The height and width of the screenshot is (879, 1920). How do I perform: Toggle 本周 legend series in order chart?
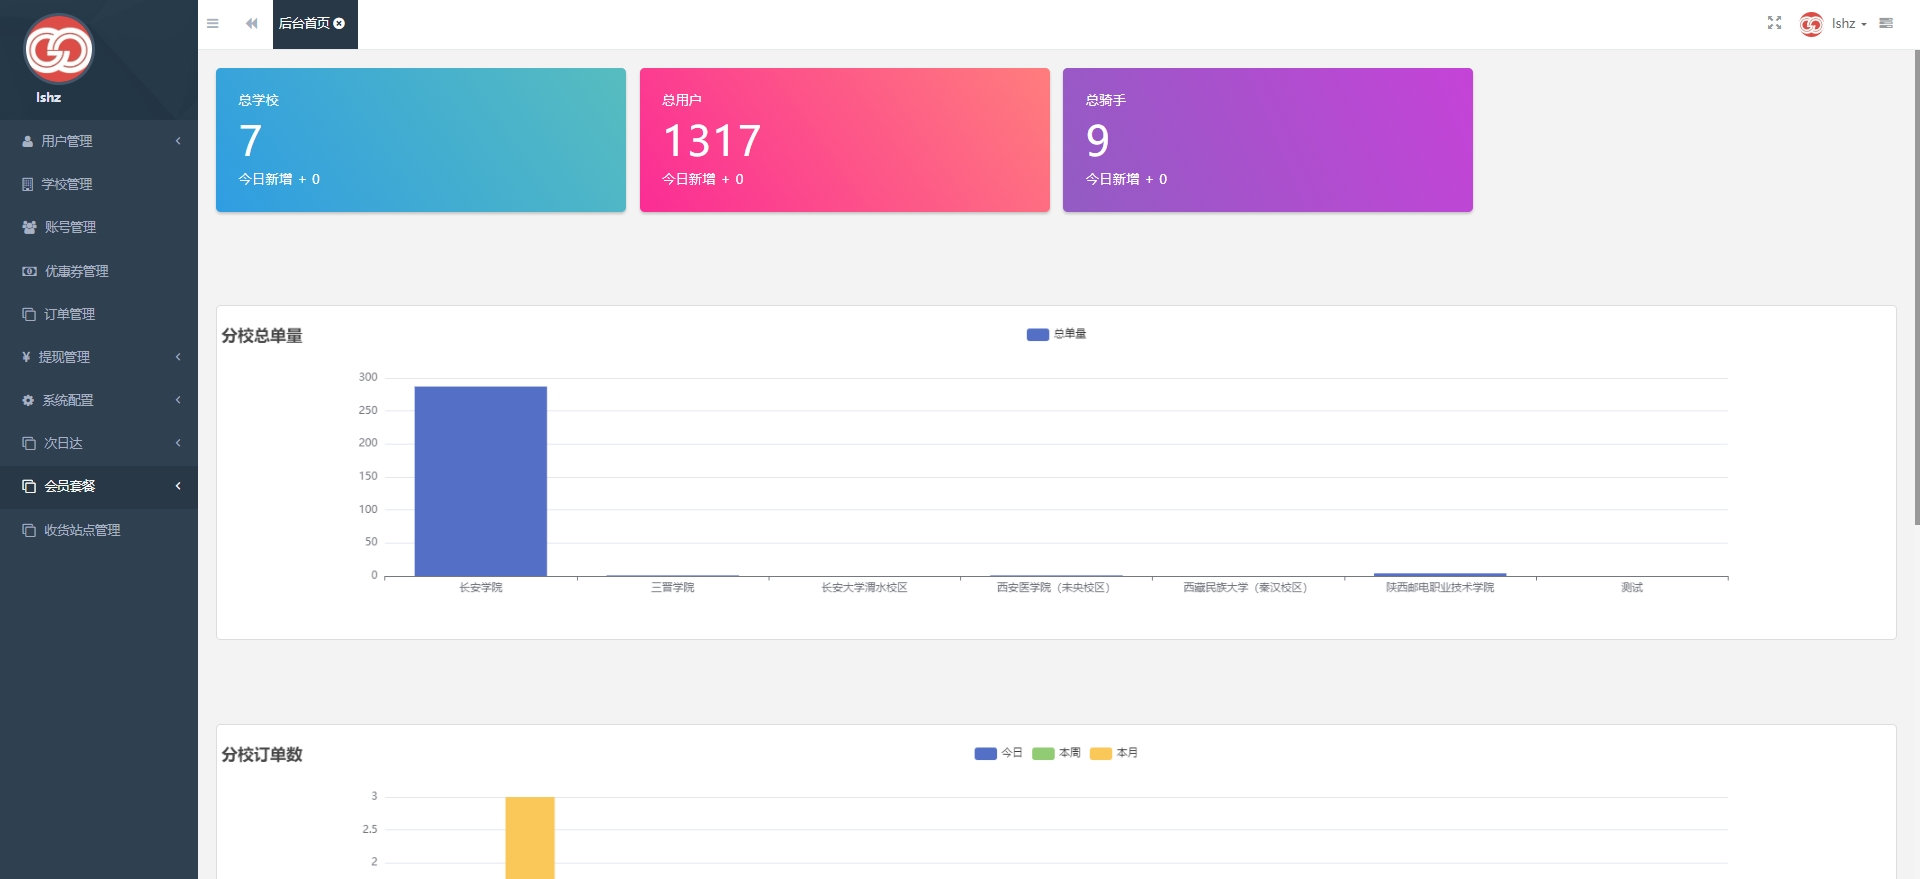[x=1056, y=753]
